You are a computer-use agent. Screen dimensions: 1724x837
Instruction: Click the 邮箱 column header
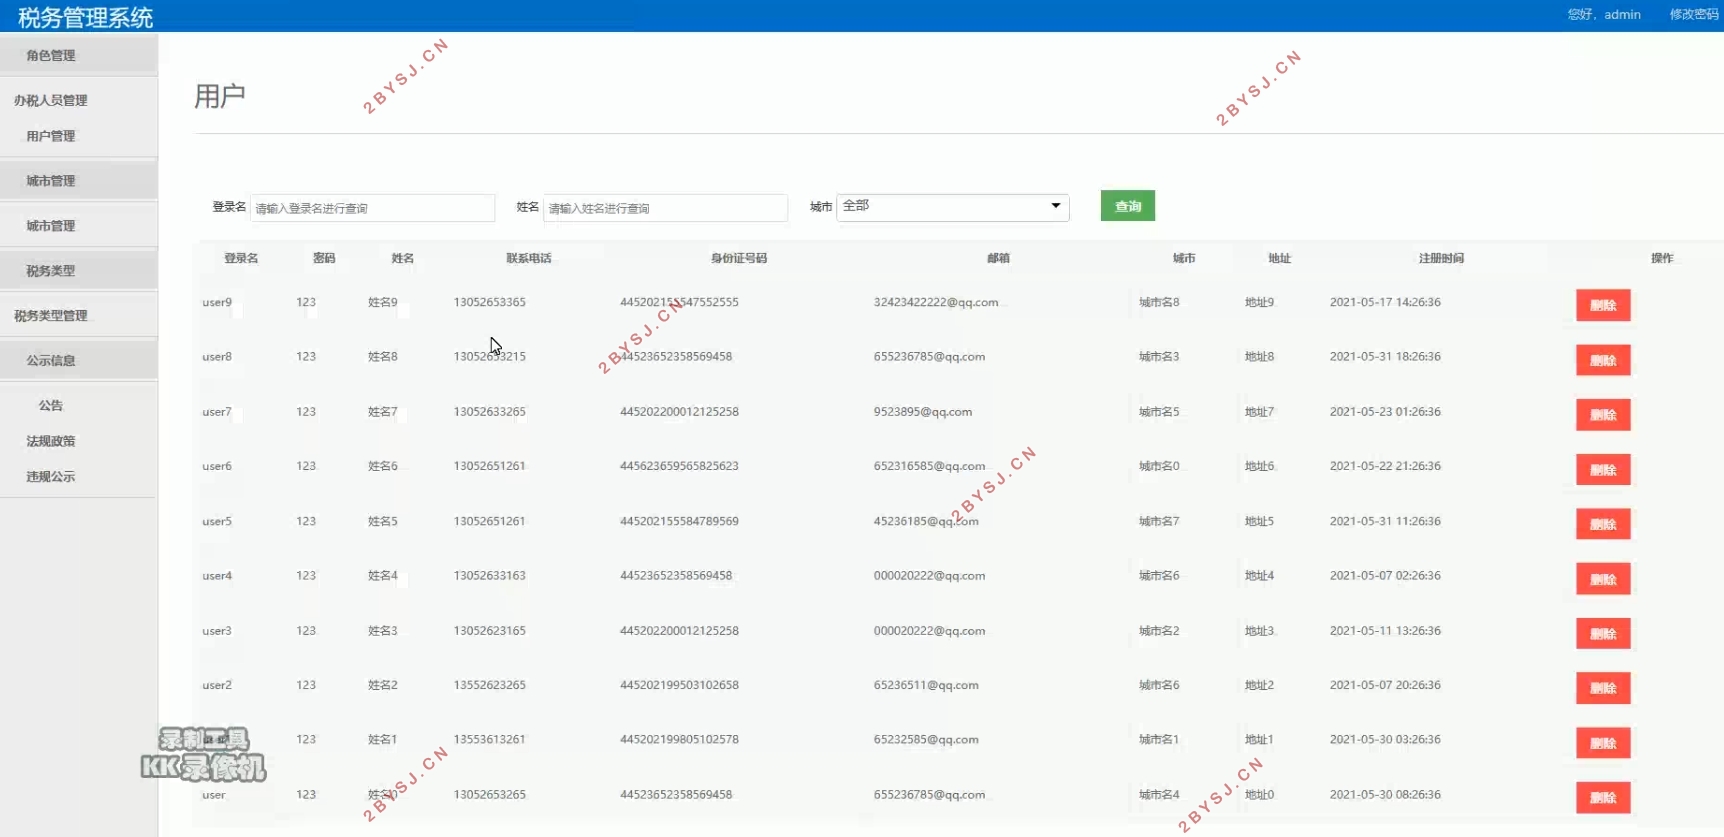(998, 258)
